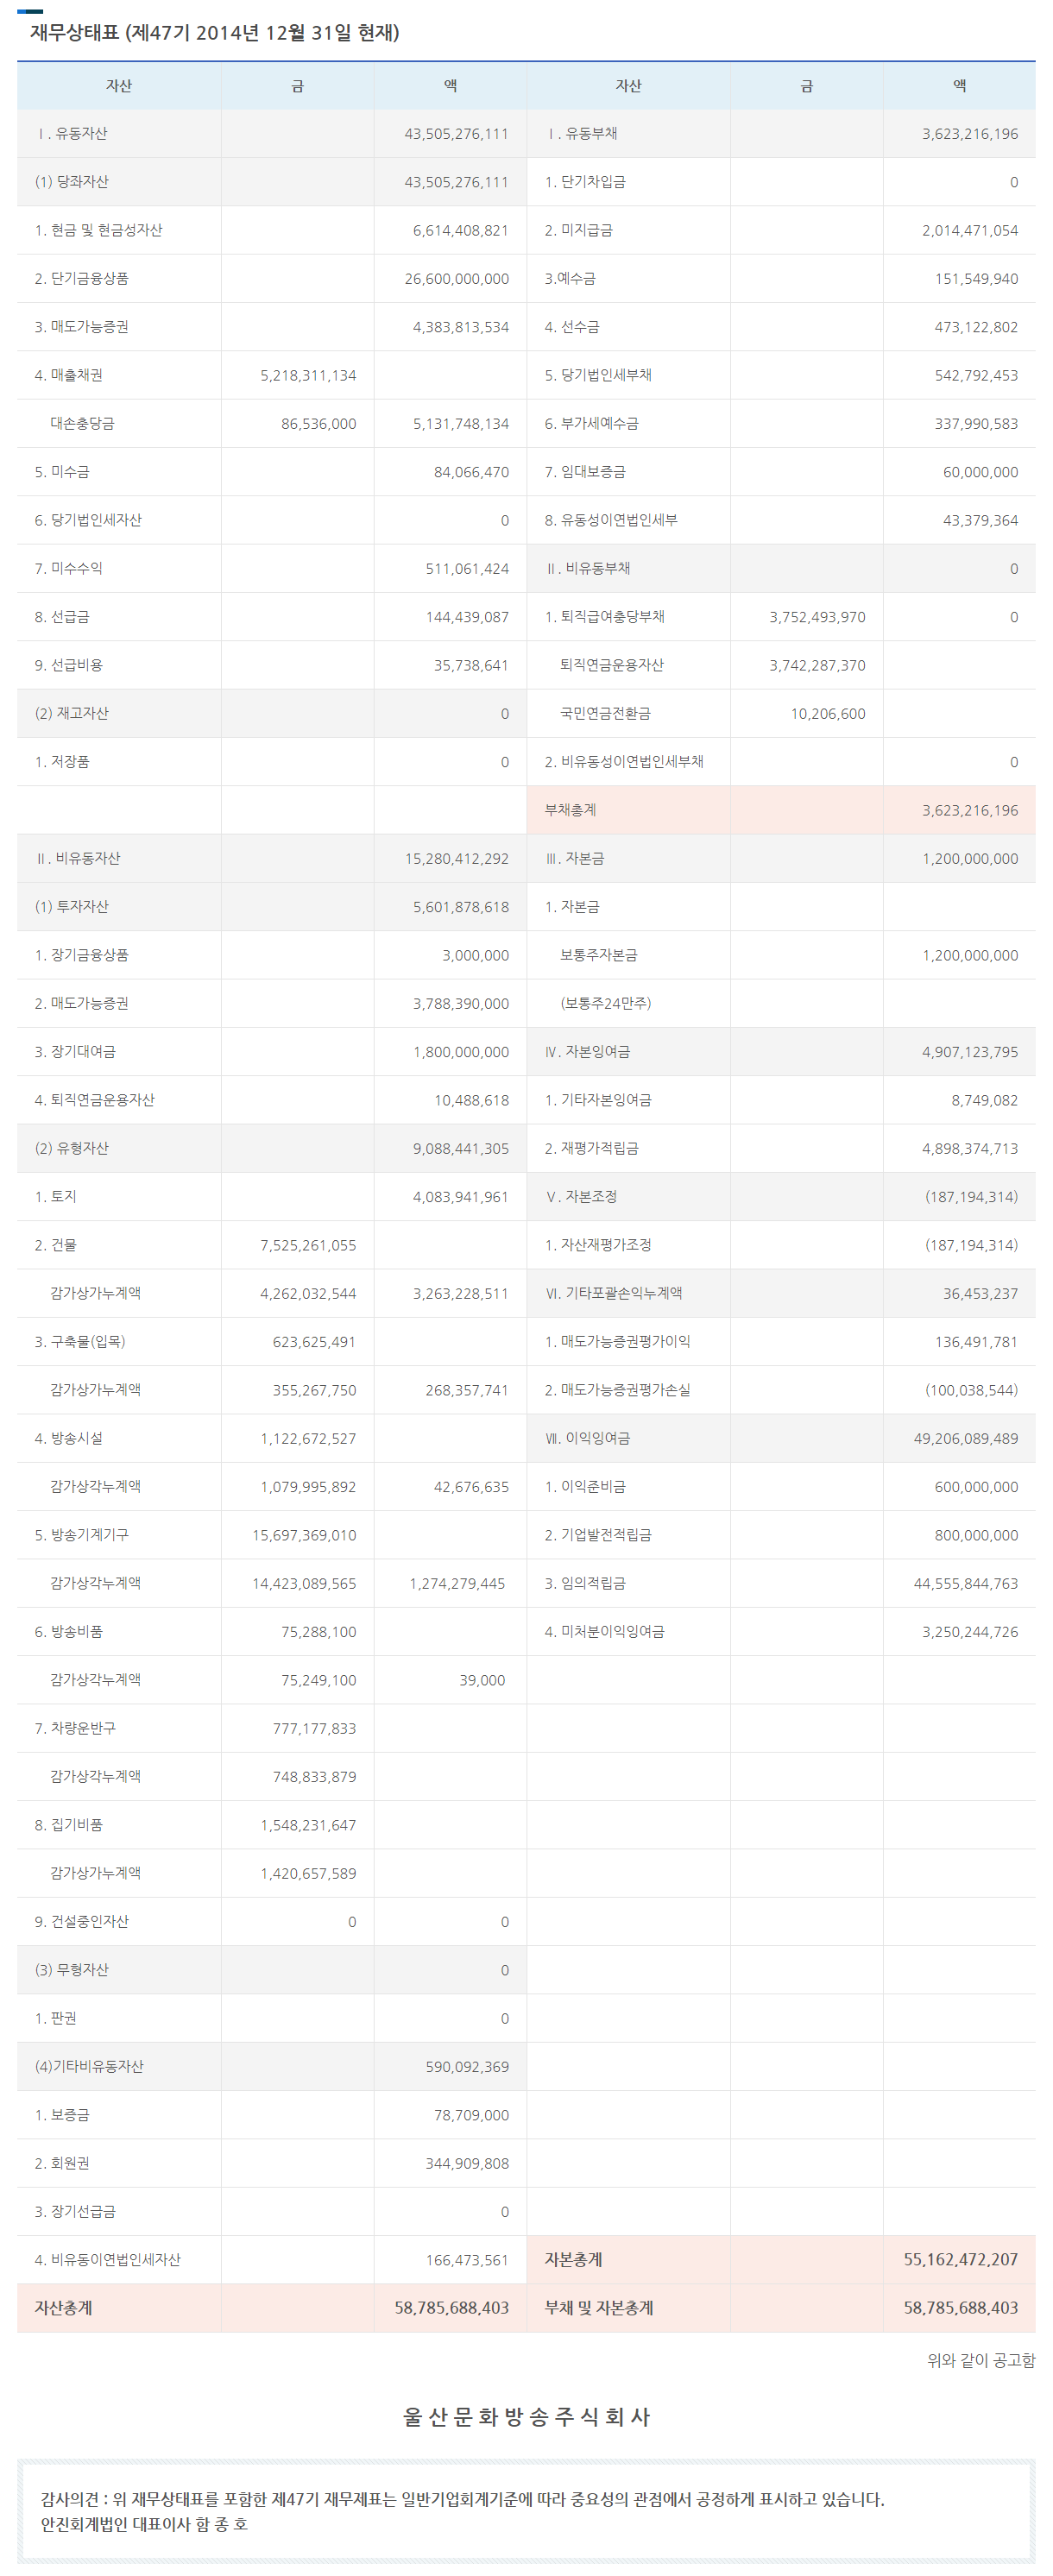Select the 미처분이익잉여금 row label
This screenshot has width=1053, height=2576.
coord(604,1631)
